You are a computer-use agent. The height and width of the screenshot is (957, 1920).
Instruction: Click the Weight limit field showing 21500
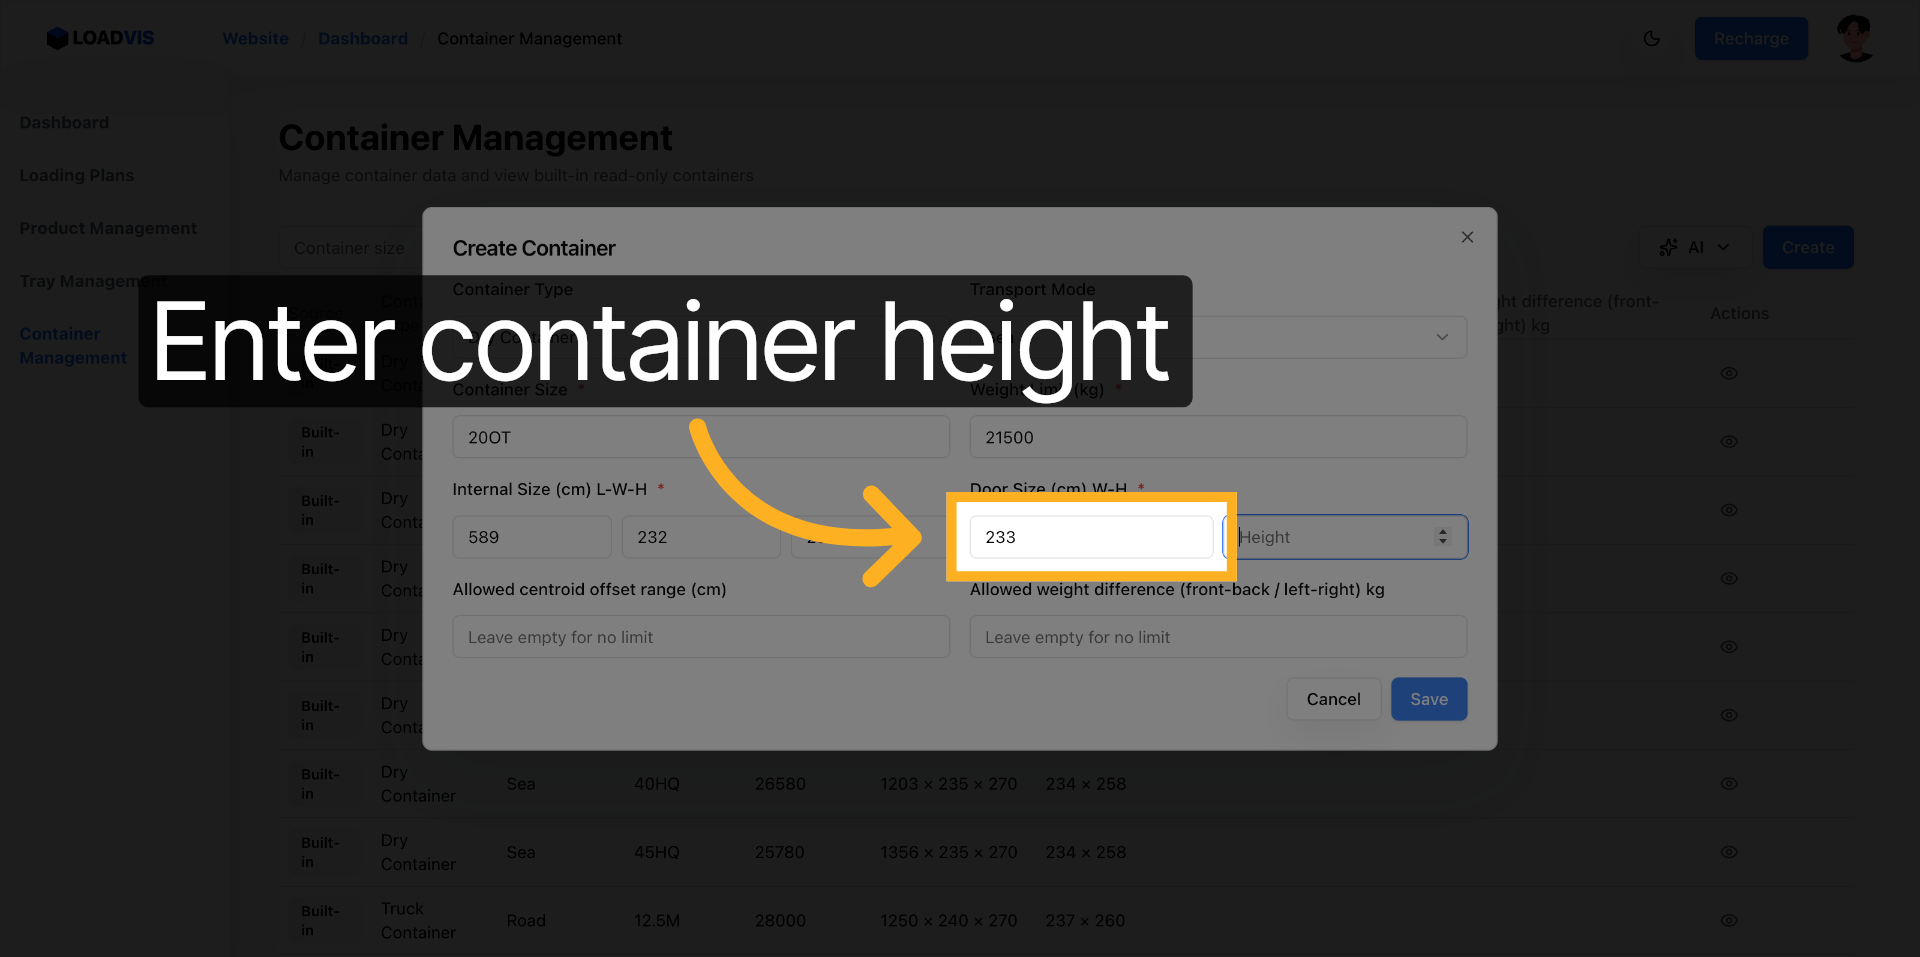(1217, 437)
